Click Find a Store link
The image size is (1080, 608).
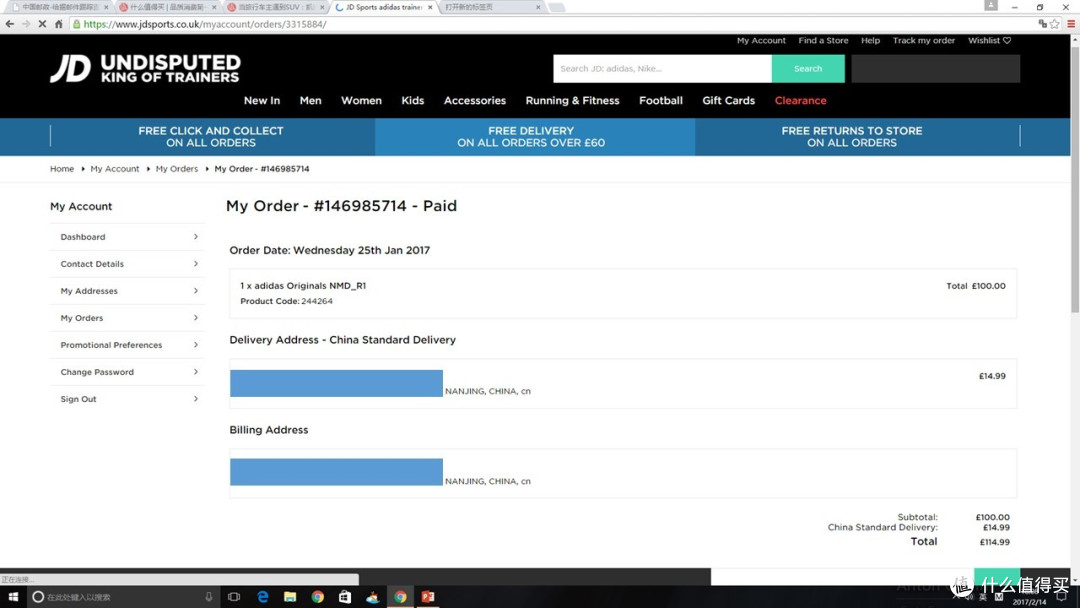pyautogui.click(x=823, y=41)
